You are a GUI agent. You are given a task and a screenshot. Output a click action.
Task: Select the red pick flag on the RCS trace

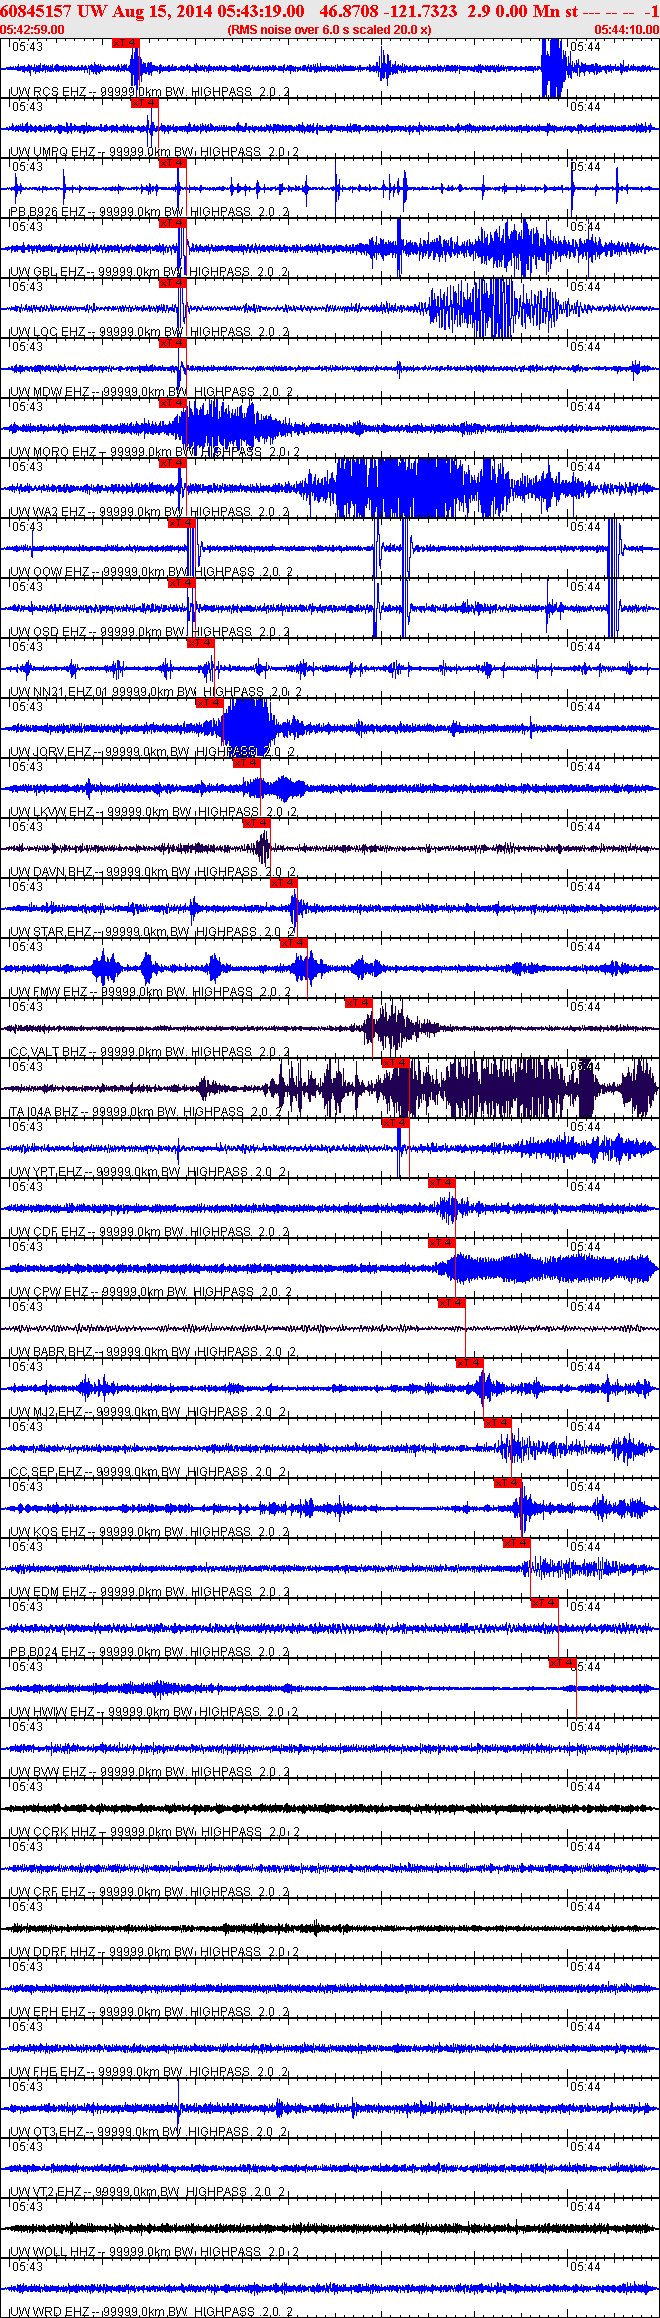click(126, 43)
